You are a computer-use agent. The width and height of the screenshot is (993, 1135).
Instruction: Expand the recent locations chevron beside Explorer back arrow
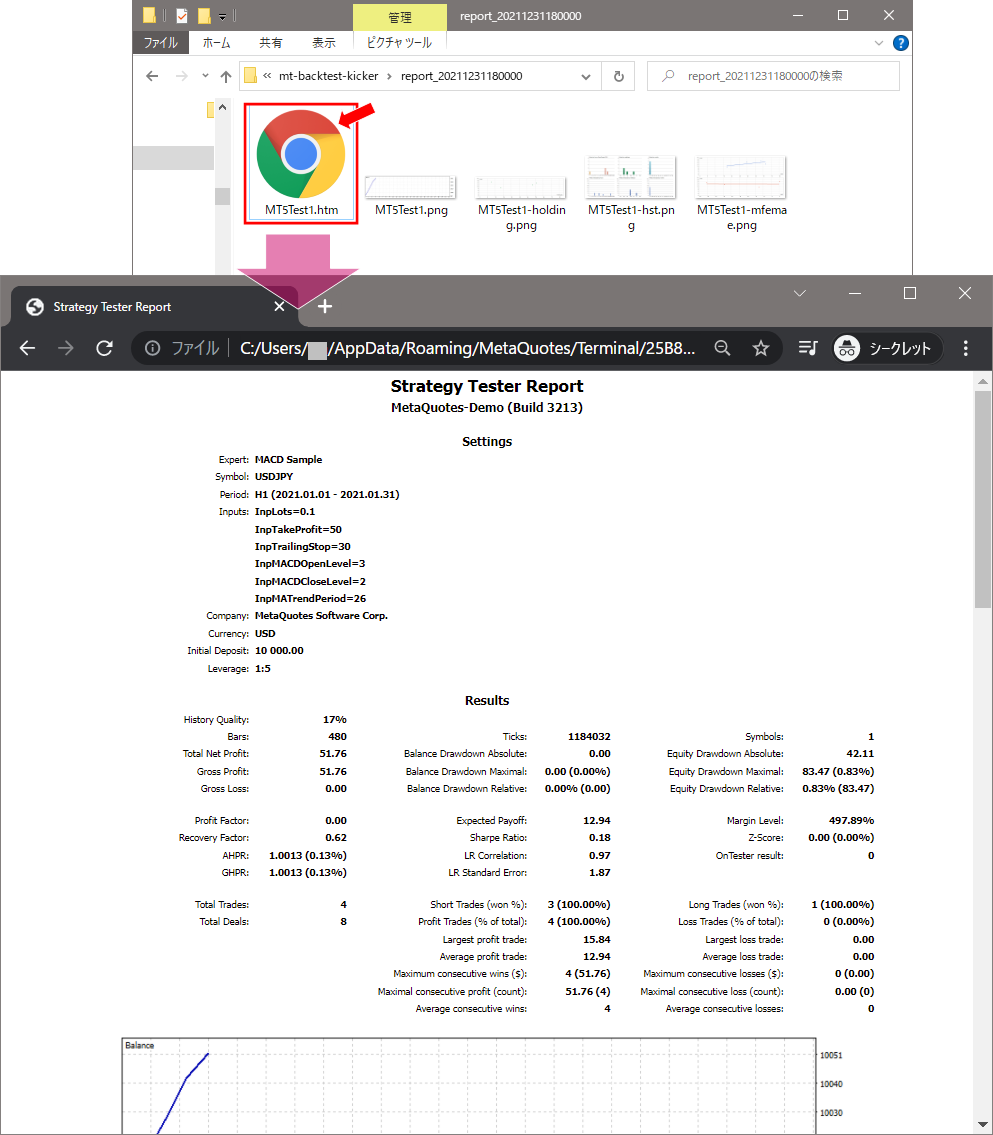(x=205, y=76)
